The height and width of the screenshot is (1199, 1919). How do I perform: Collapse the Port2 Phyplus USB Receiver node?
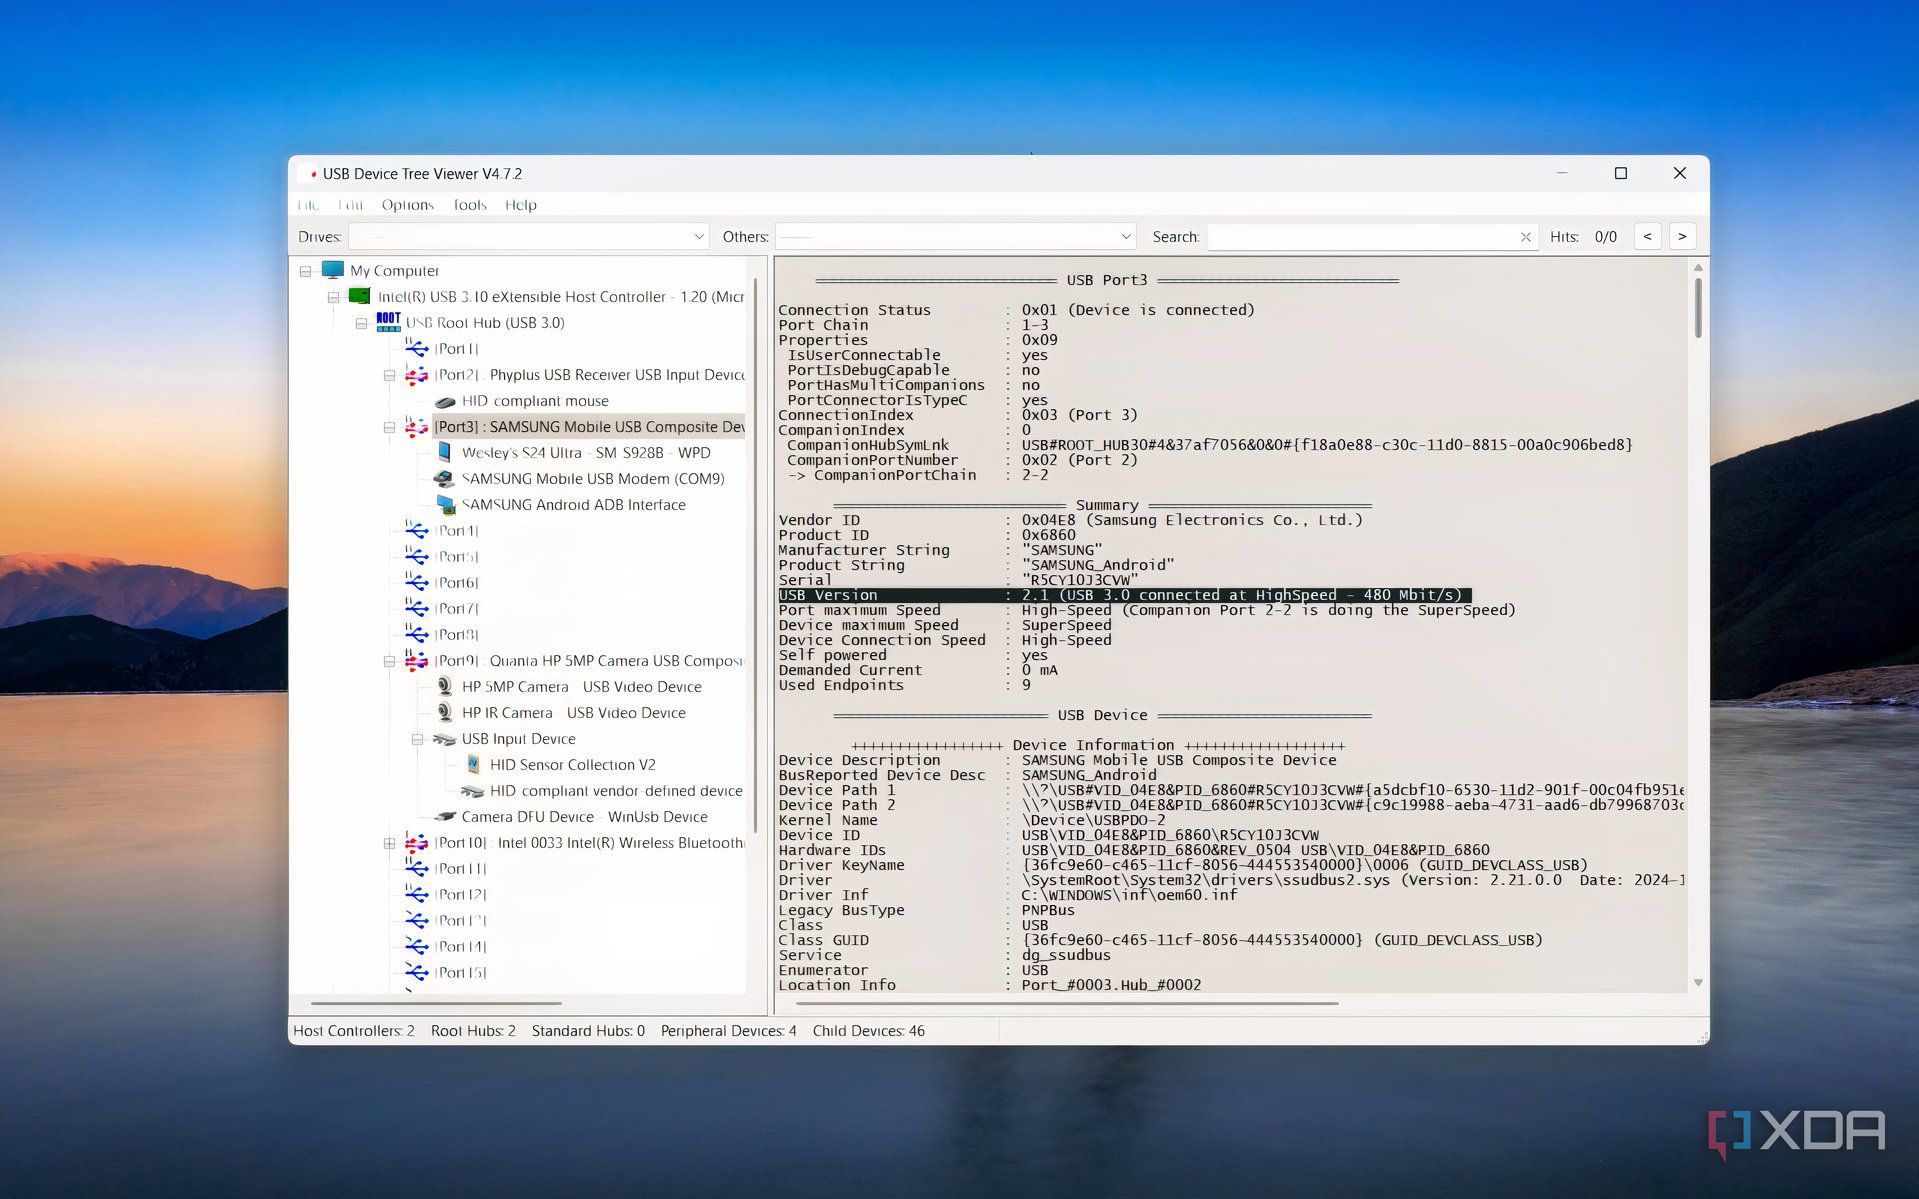tap(389, 375)
